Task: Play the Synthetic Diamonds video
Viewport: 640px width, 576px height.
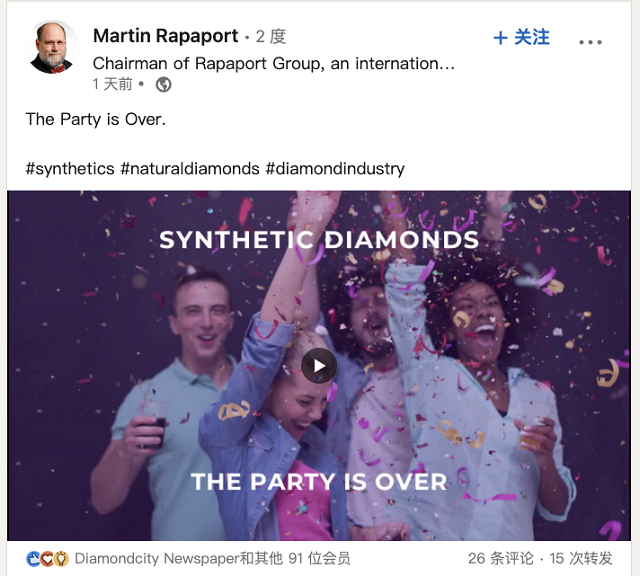Action: tap(319, 366)
